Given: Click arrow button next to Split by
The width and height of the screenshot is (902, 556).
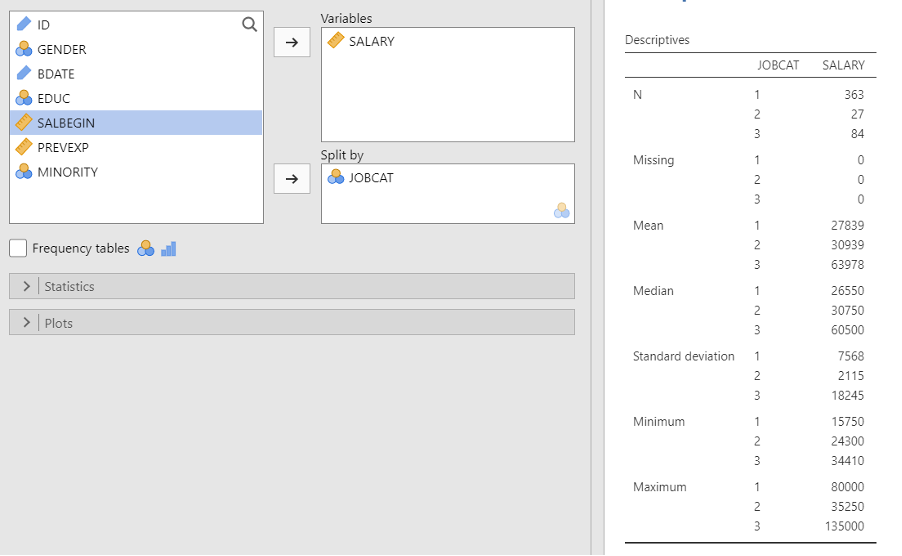Looking at the screenshot, I should [292, 178].
